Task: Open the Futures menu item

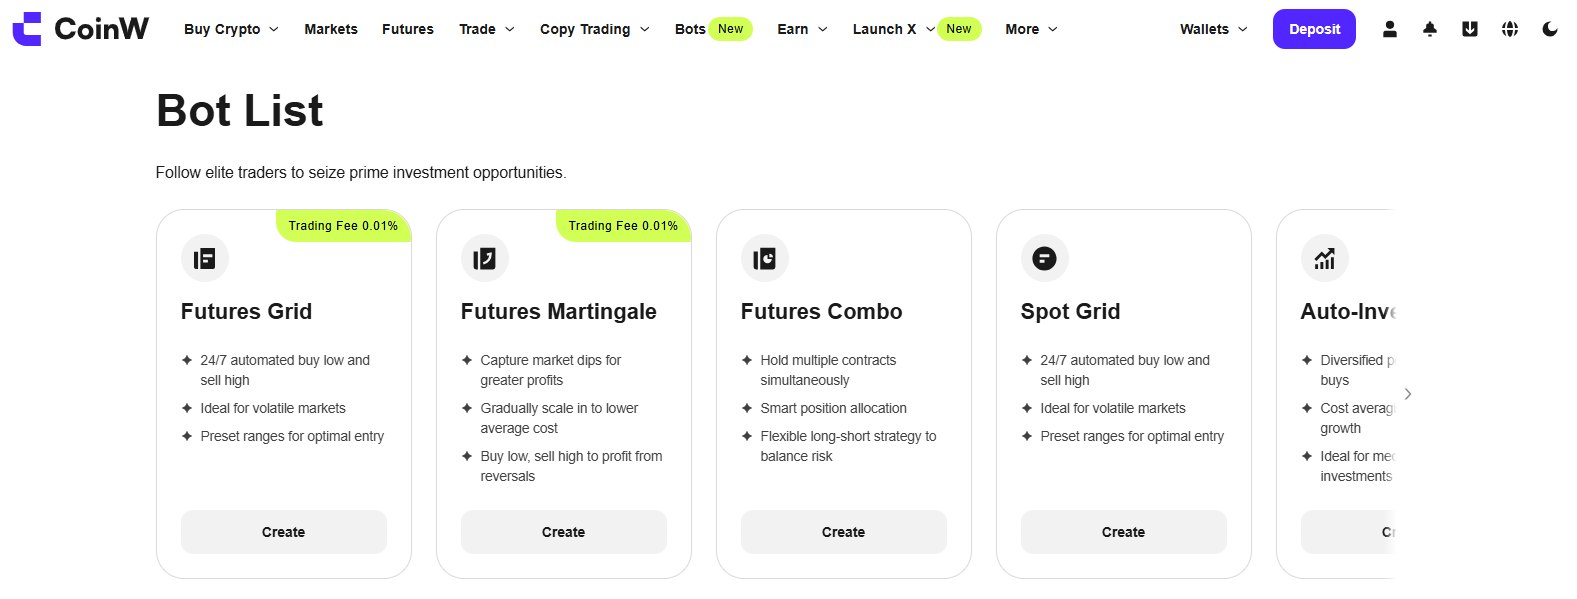Action: pos(408,29)
